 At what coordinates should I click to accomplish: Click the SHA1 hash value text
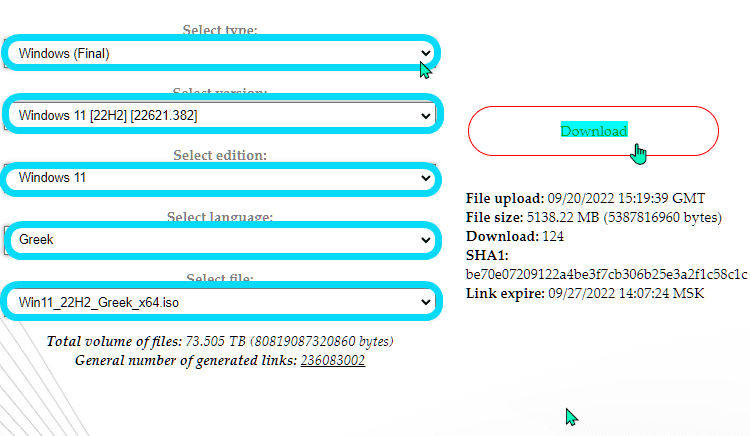607,274
